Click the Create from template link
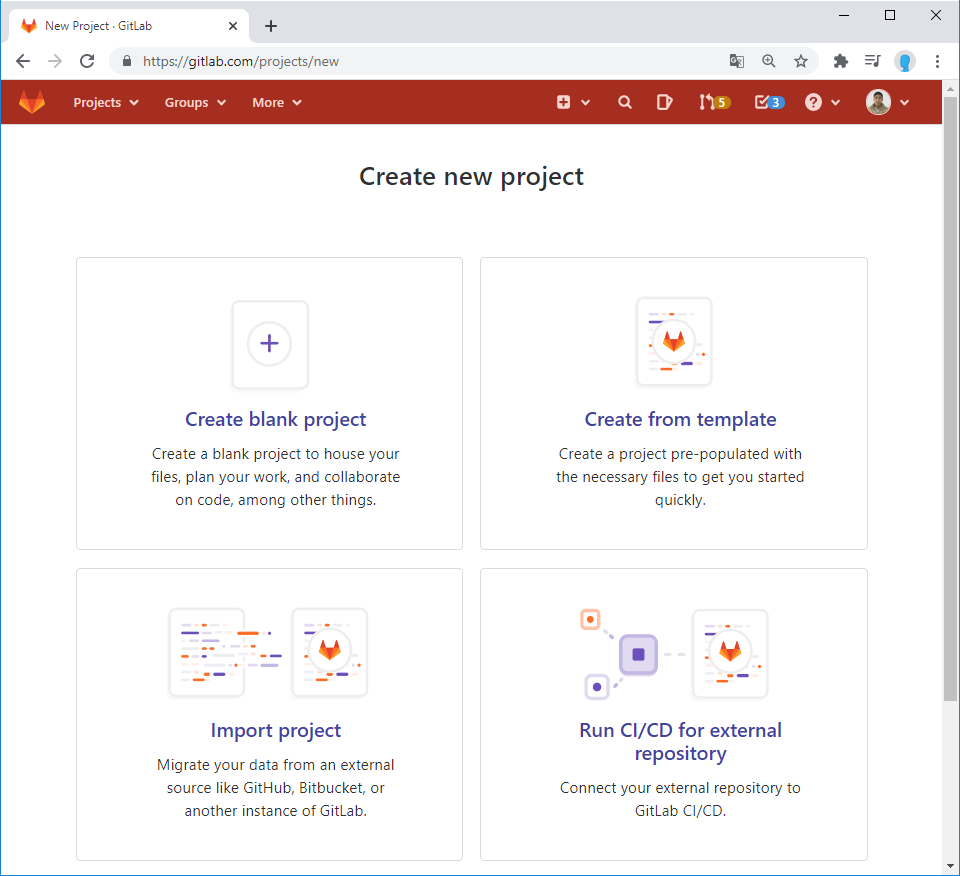Screen dimensions: 960x876 pyautogui.click(x=680, y=419)
